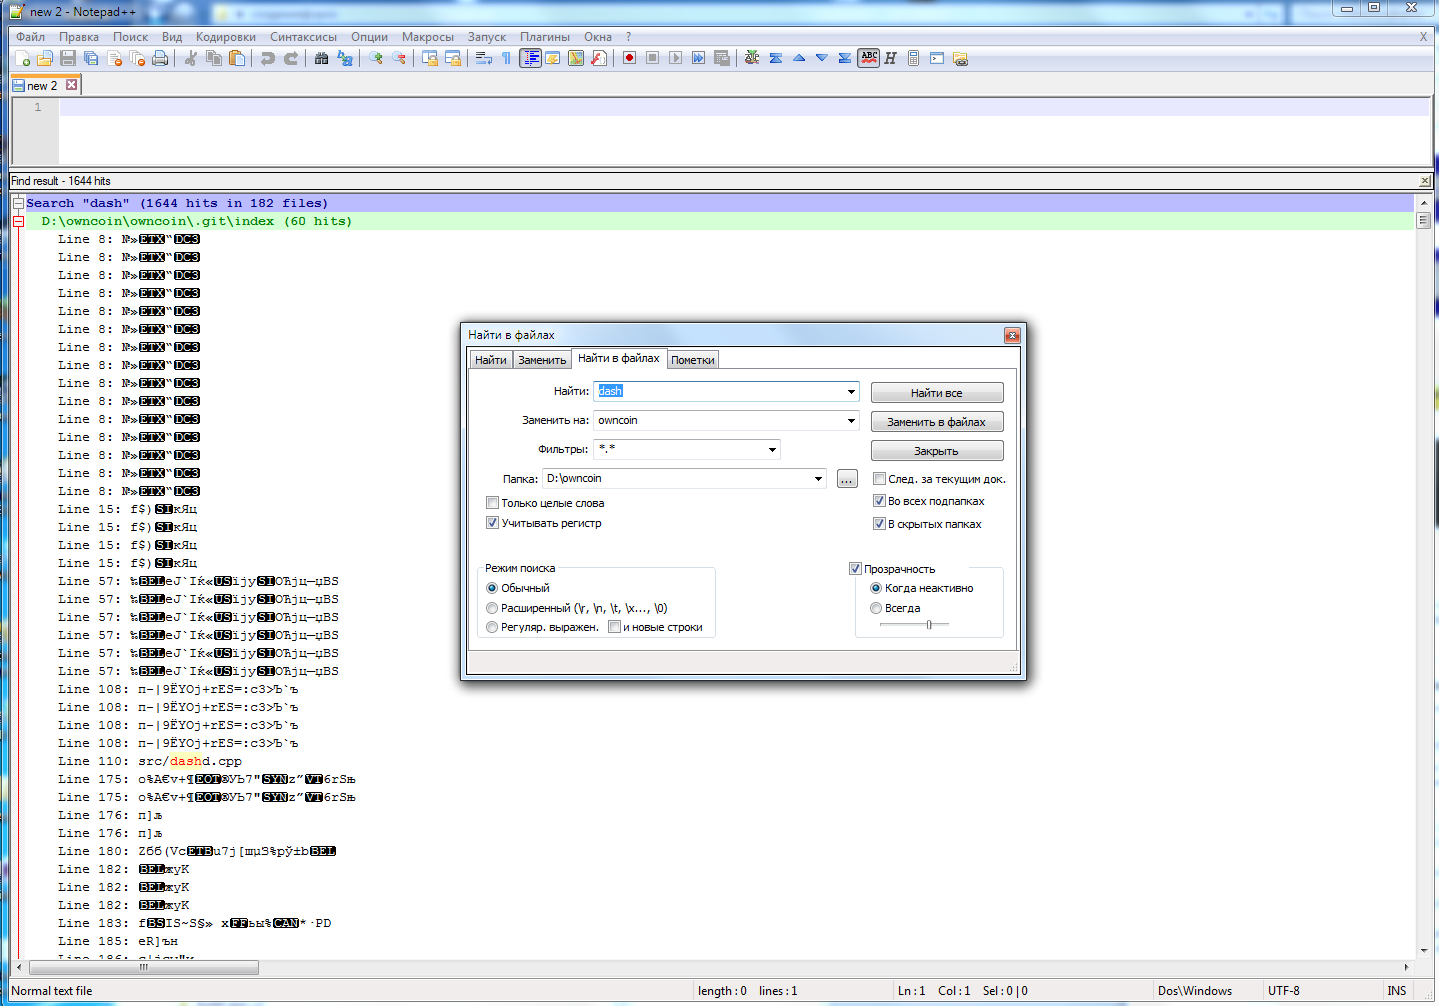The height and width of the screenshot is (1006, 1439).
Task: Select 'Обычный' search mode radio
Action: click(x=492, y=588)
